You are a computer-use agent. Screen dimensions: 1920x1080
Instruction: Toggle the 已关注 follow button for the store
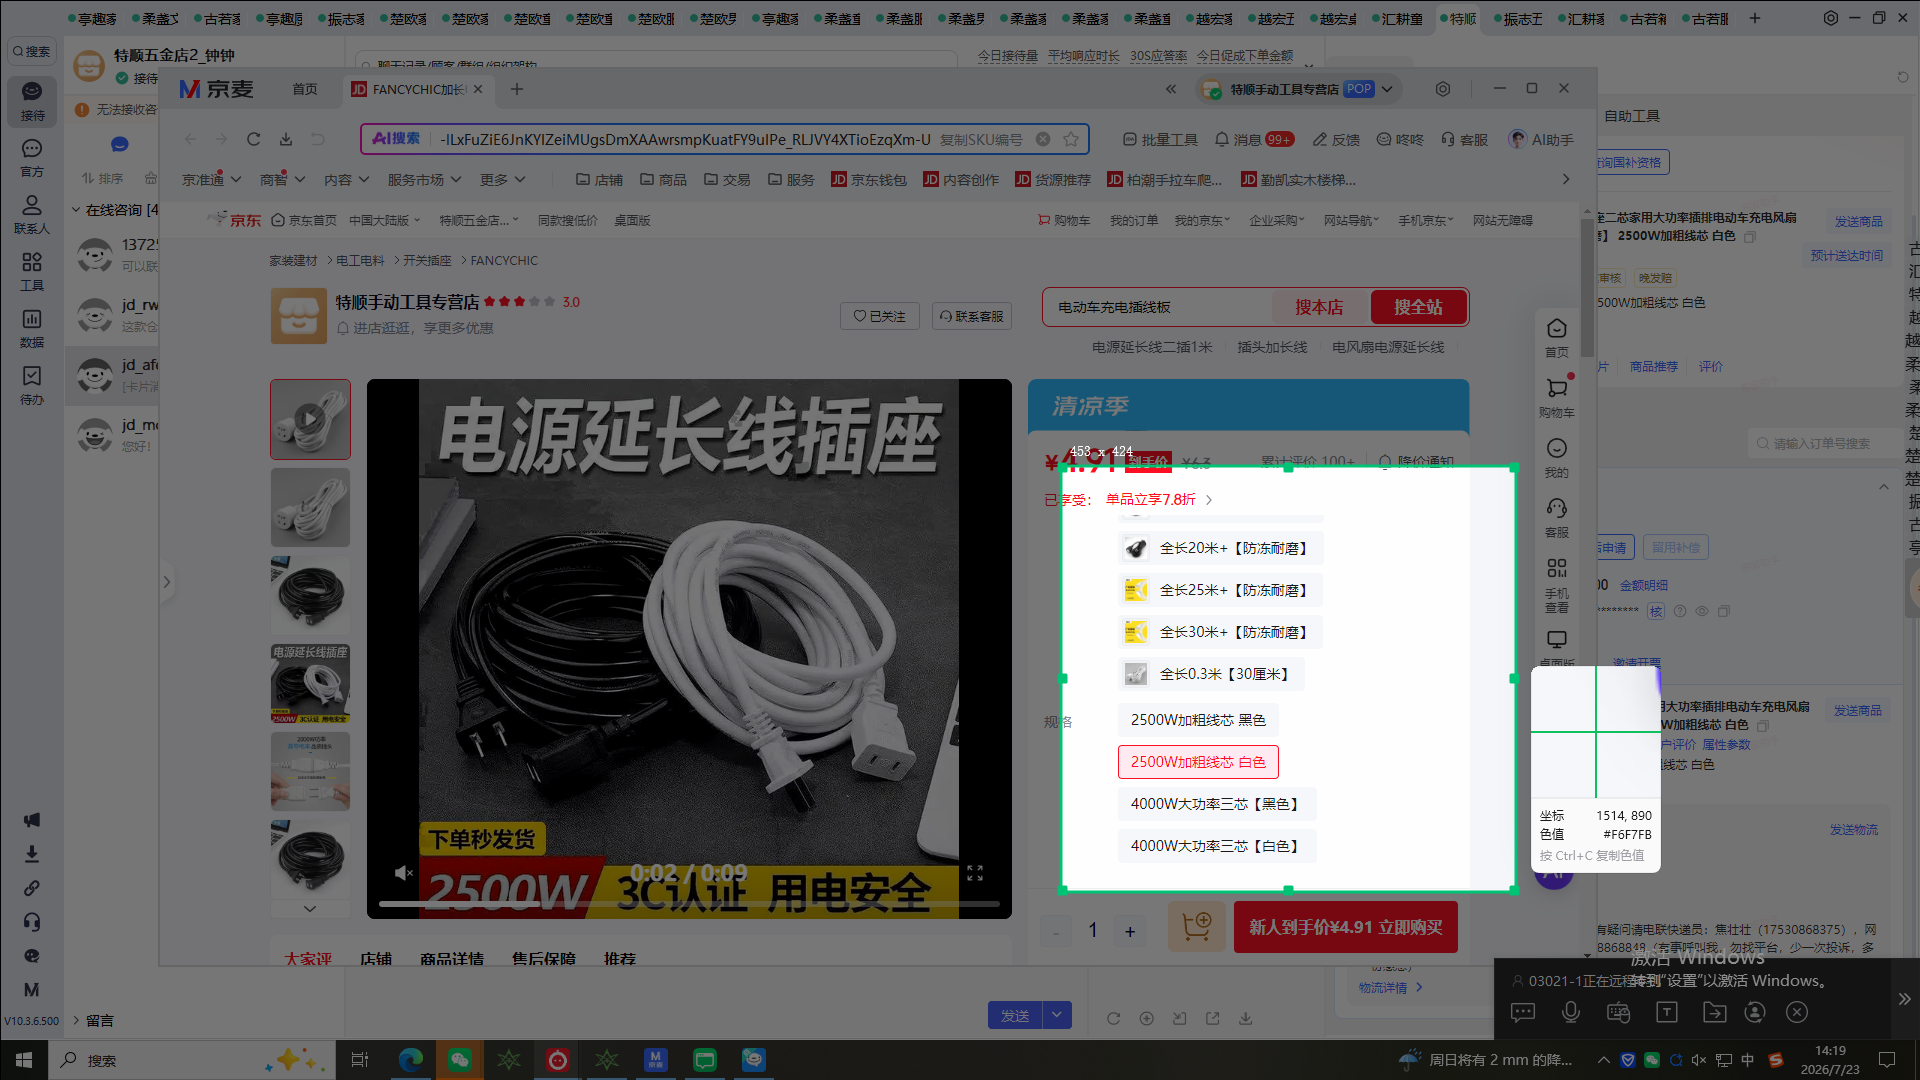point(880,316)
